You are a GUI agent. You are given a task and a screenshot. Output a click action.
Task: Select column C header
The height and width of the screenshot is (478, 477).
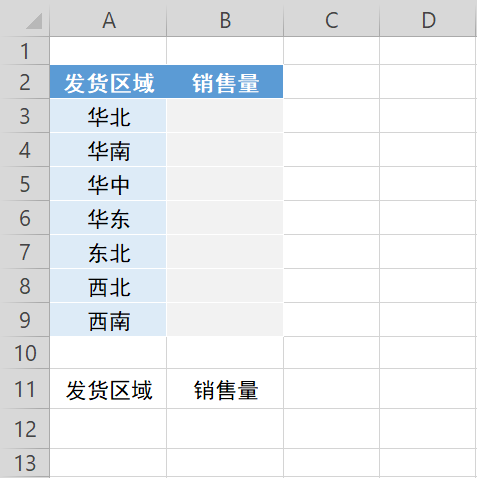(x=331, y=19)
